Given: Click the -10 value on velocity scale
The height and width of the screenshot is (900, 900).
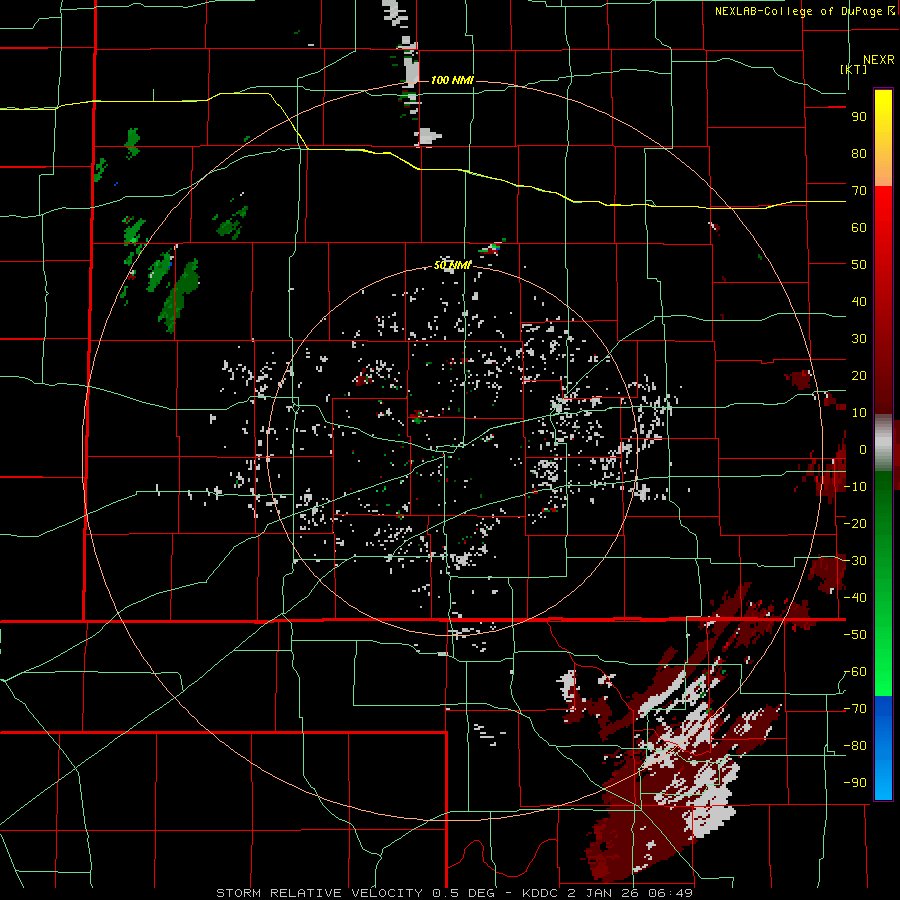Looking at the screenshot, I should (855, 487).
